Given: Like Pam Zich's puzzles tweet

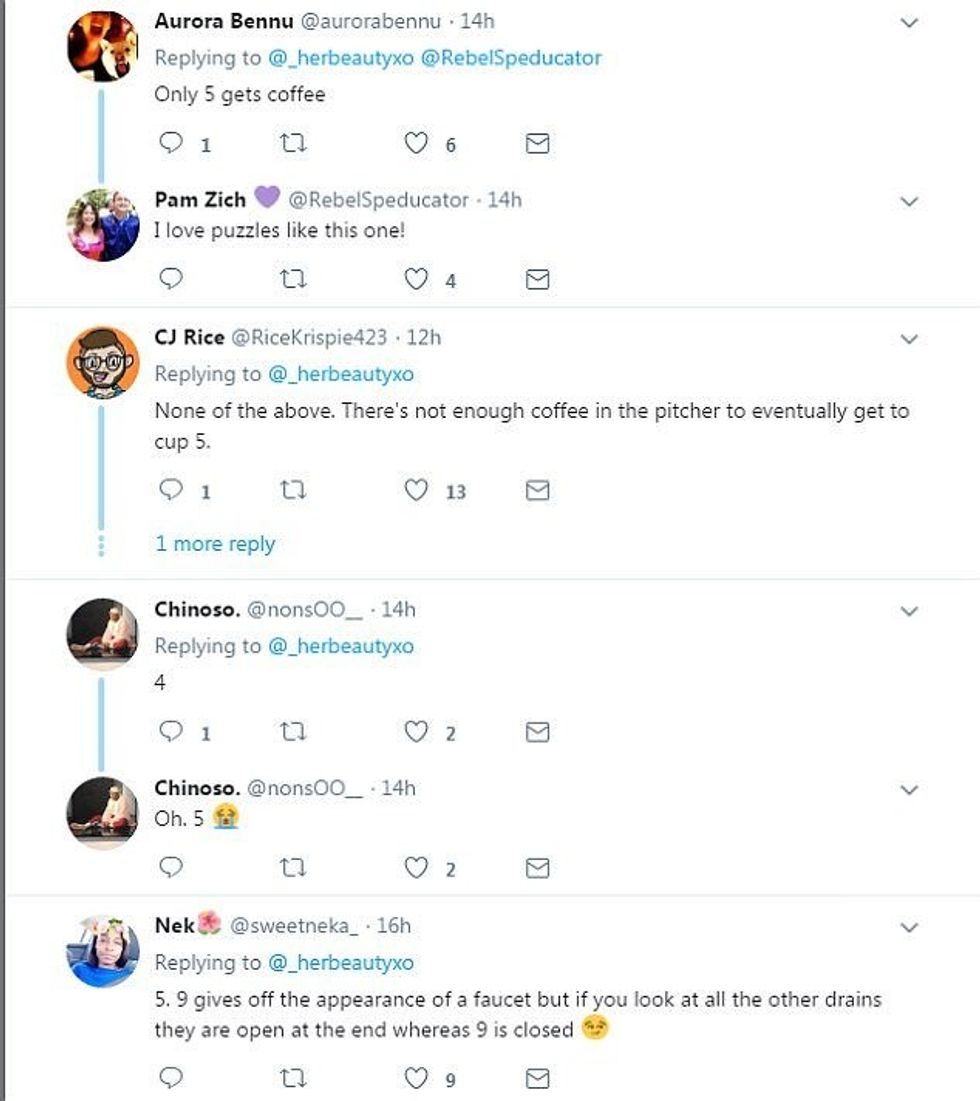Looking at the screenshot, I should coord(416,280).
